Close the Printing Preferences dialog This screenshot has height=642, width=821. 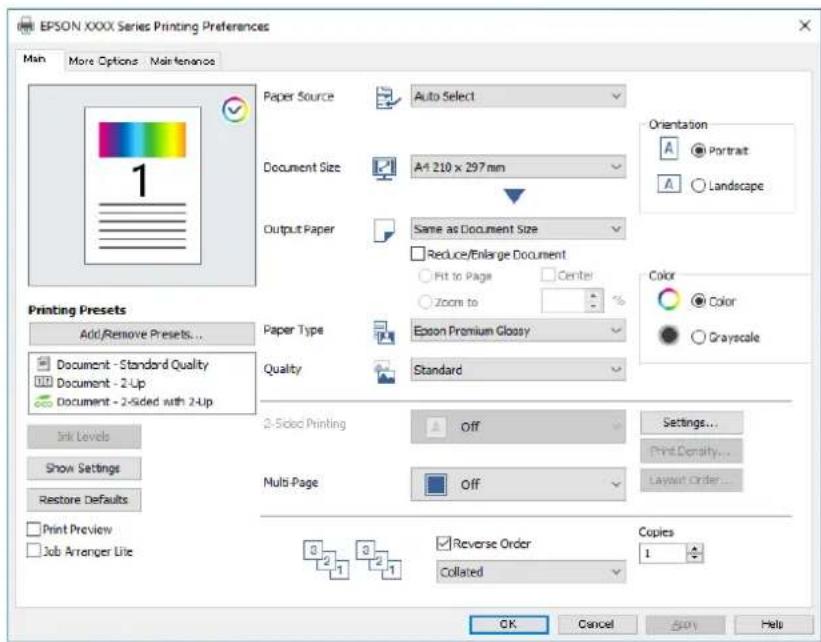[805, 25]
